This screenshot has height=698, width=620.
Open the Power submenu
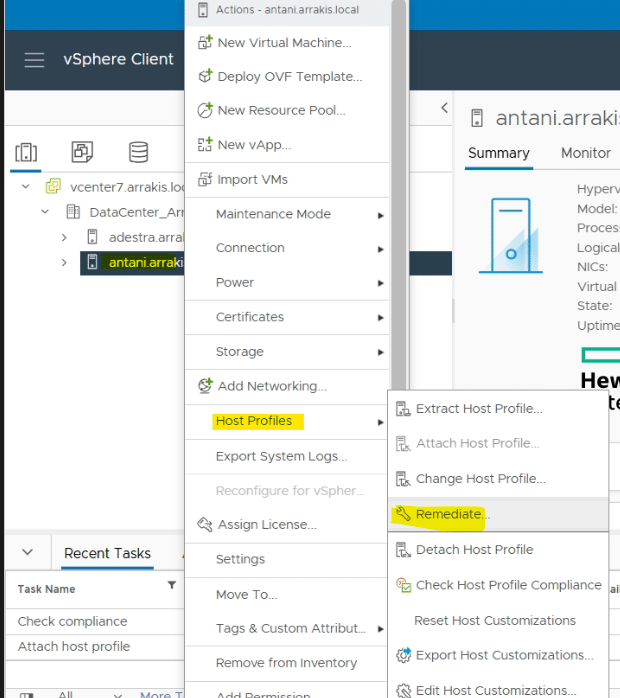tap(287, 282)
